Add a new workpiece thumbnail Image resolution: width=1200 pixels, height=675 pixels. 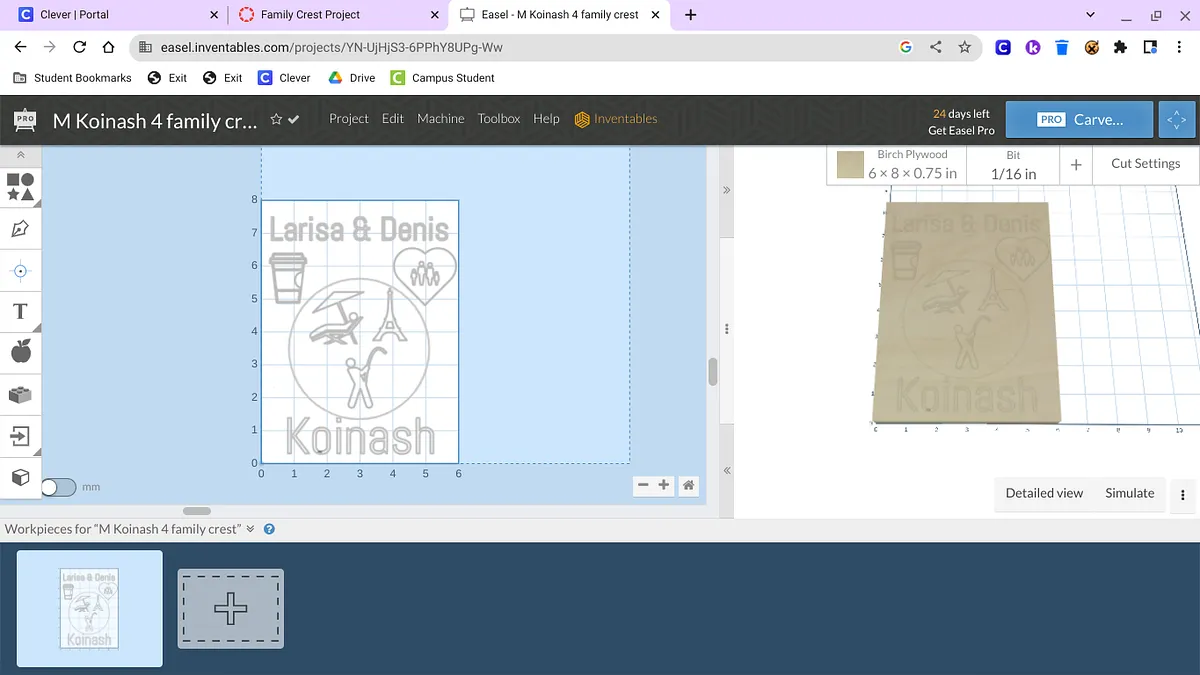point(231,608)
